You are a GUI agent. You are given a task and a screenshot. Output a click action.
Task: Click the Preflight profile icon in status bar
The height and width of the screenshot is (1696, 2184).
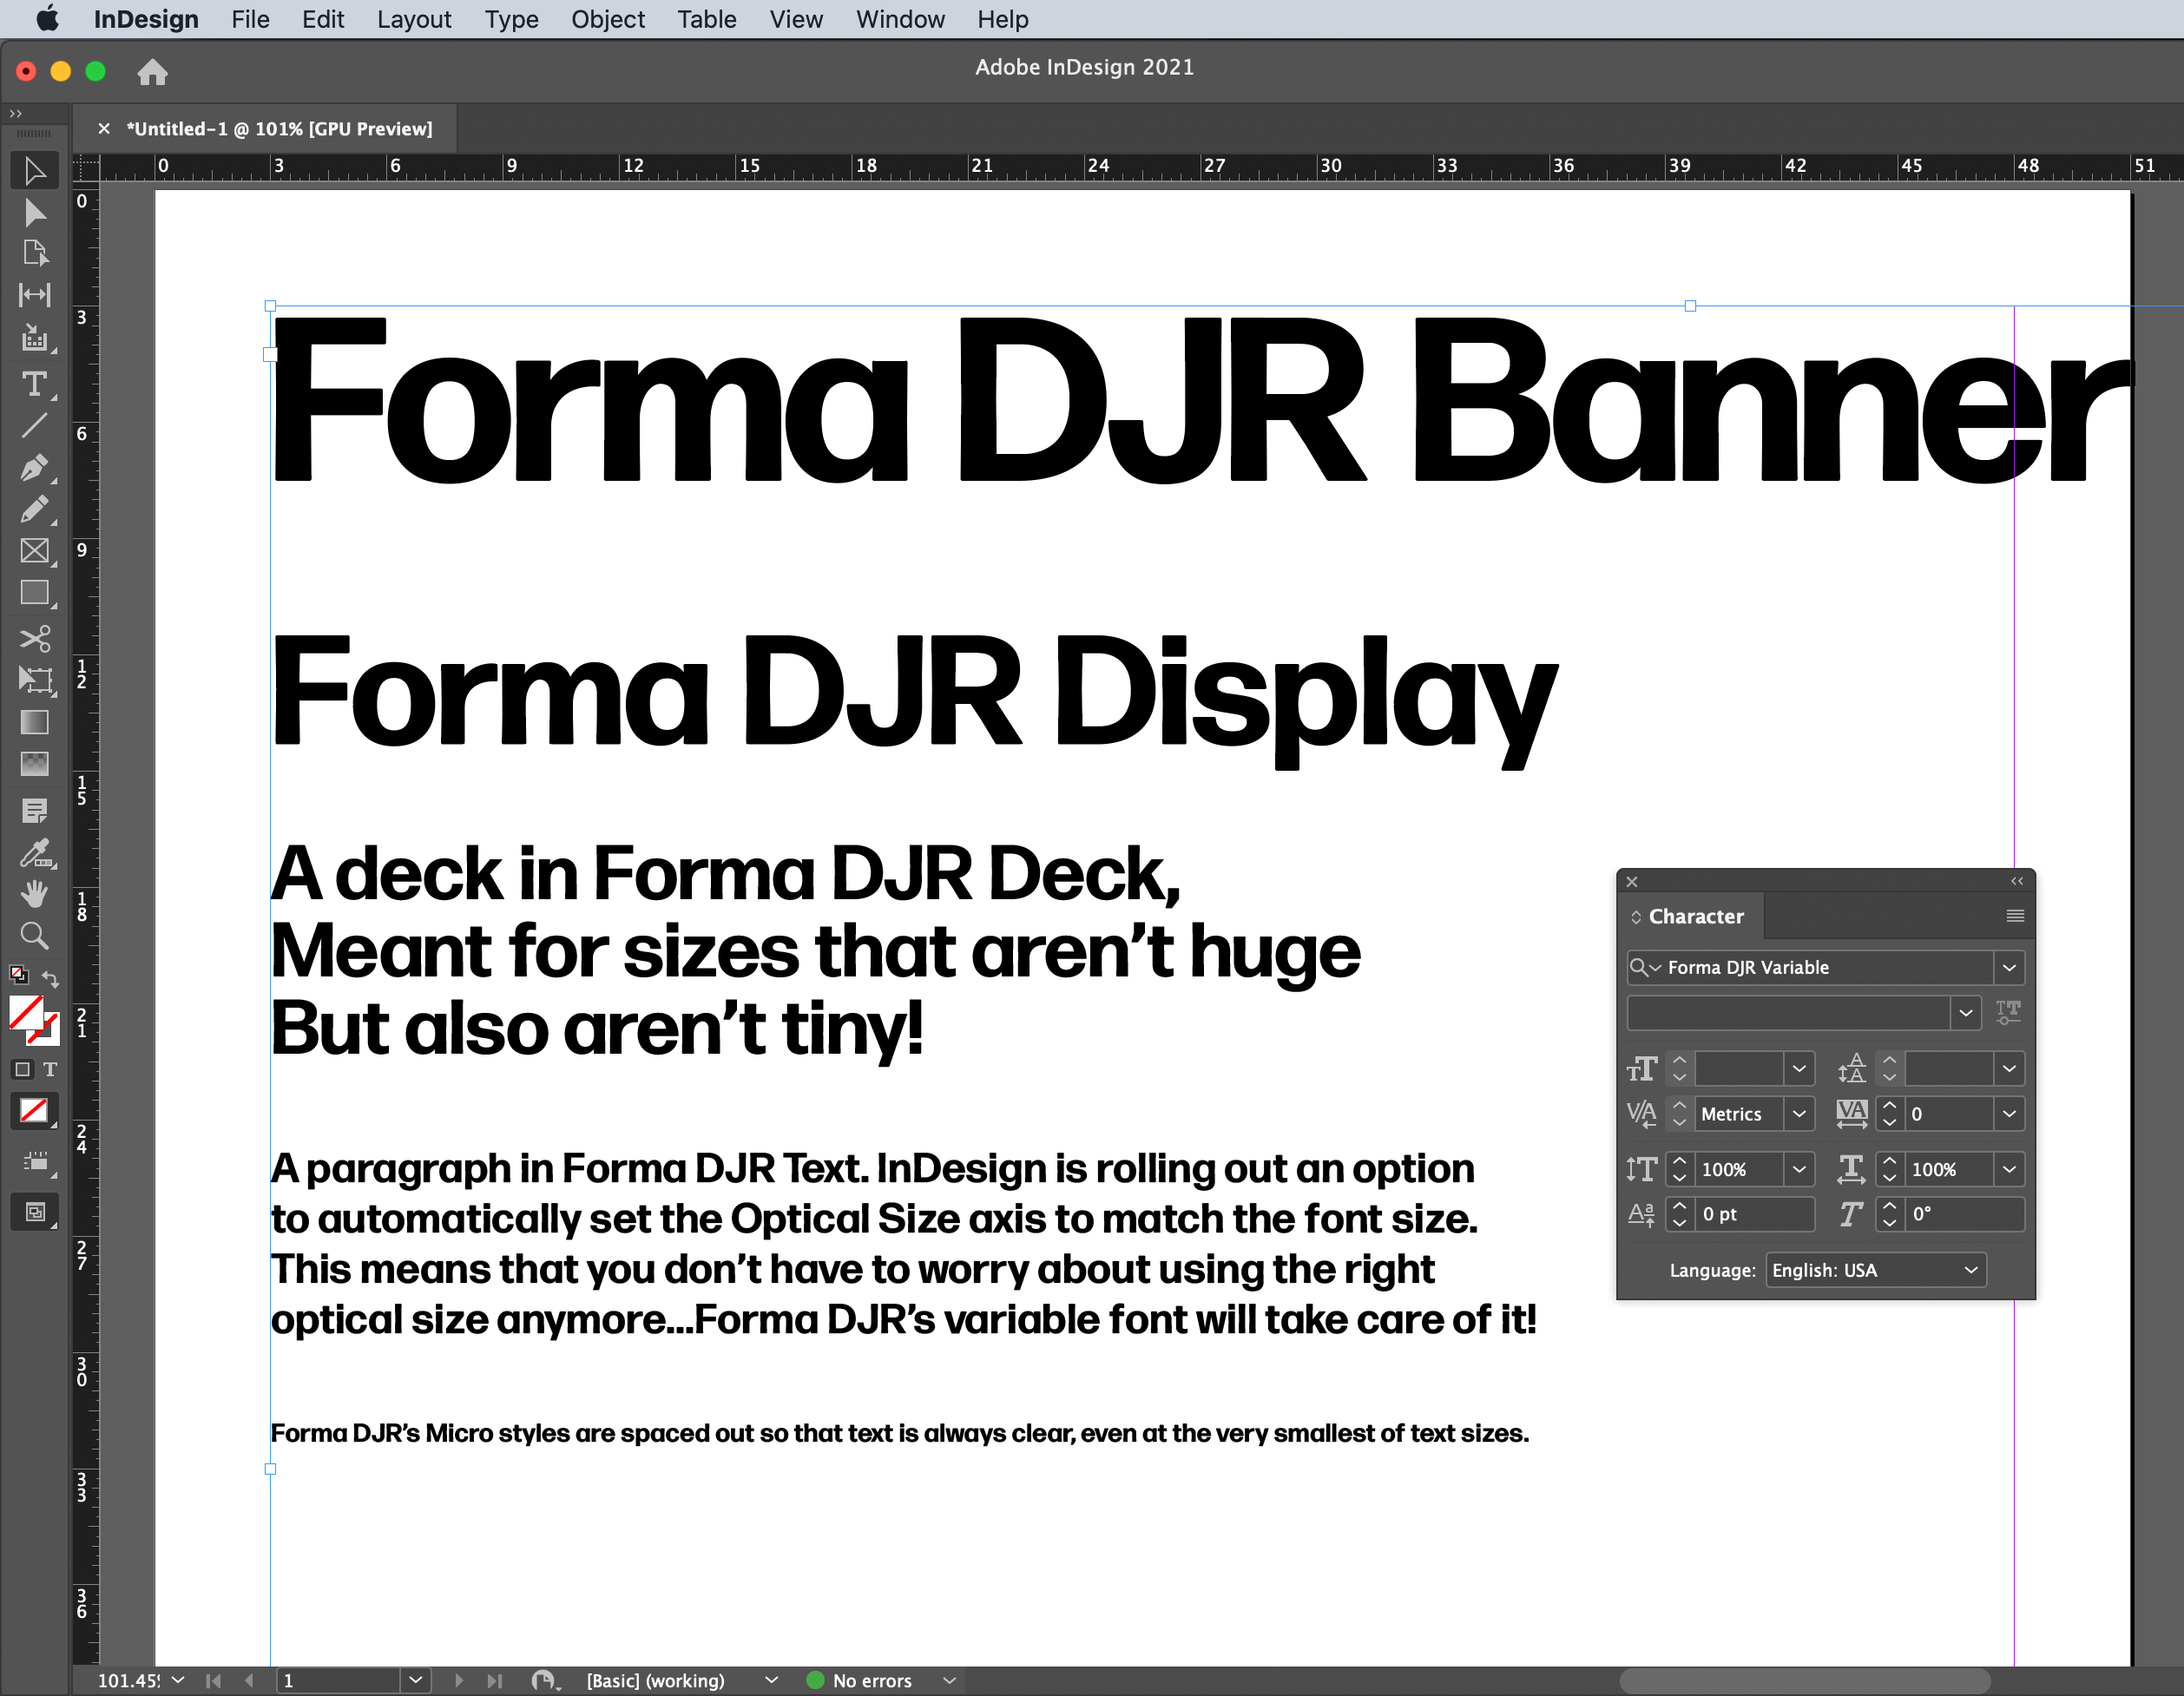click(x=545, y=1681)
